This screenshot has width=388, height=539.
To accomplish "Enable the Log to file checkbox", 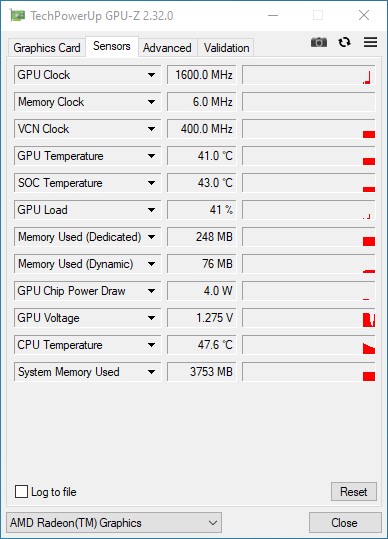I will coord(21,492).
